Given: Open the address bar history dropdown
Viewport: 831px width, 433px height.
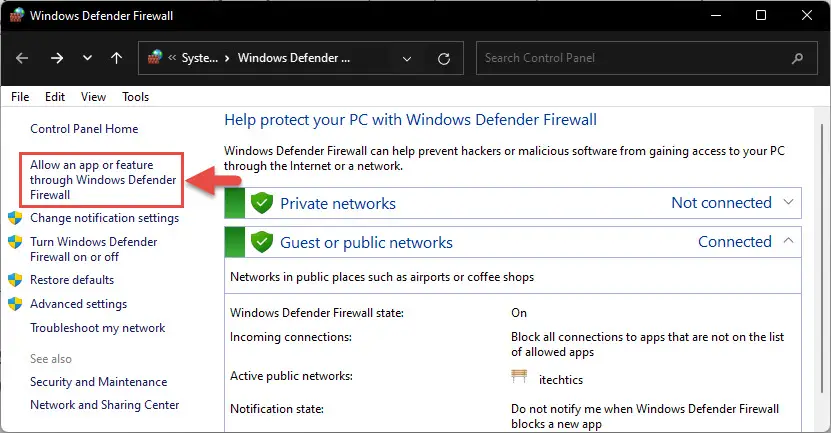Looking at the screenshot, I should pos(407,58).
